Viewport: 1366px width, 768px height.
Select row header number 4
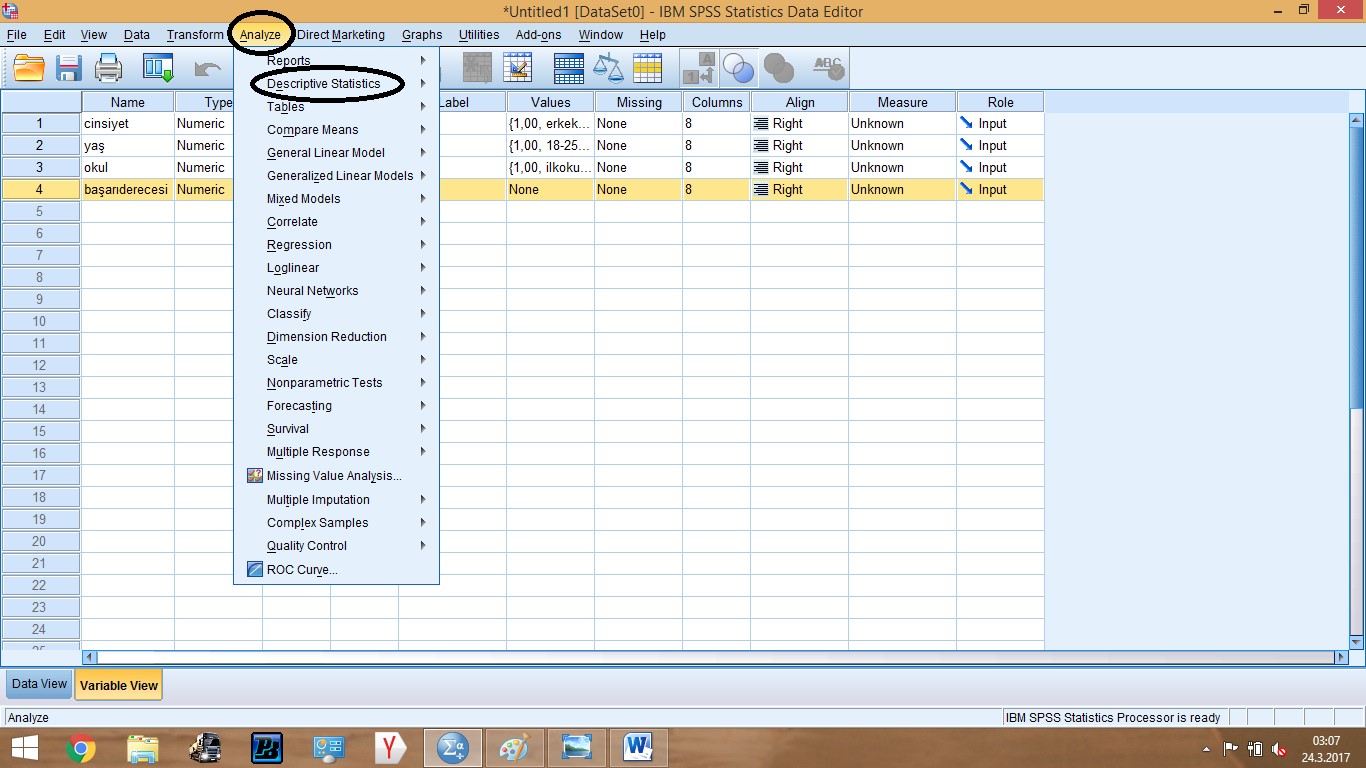coord(41,190)
